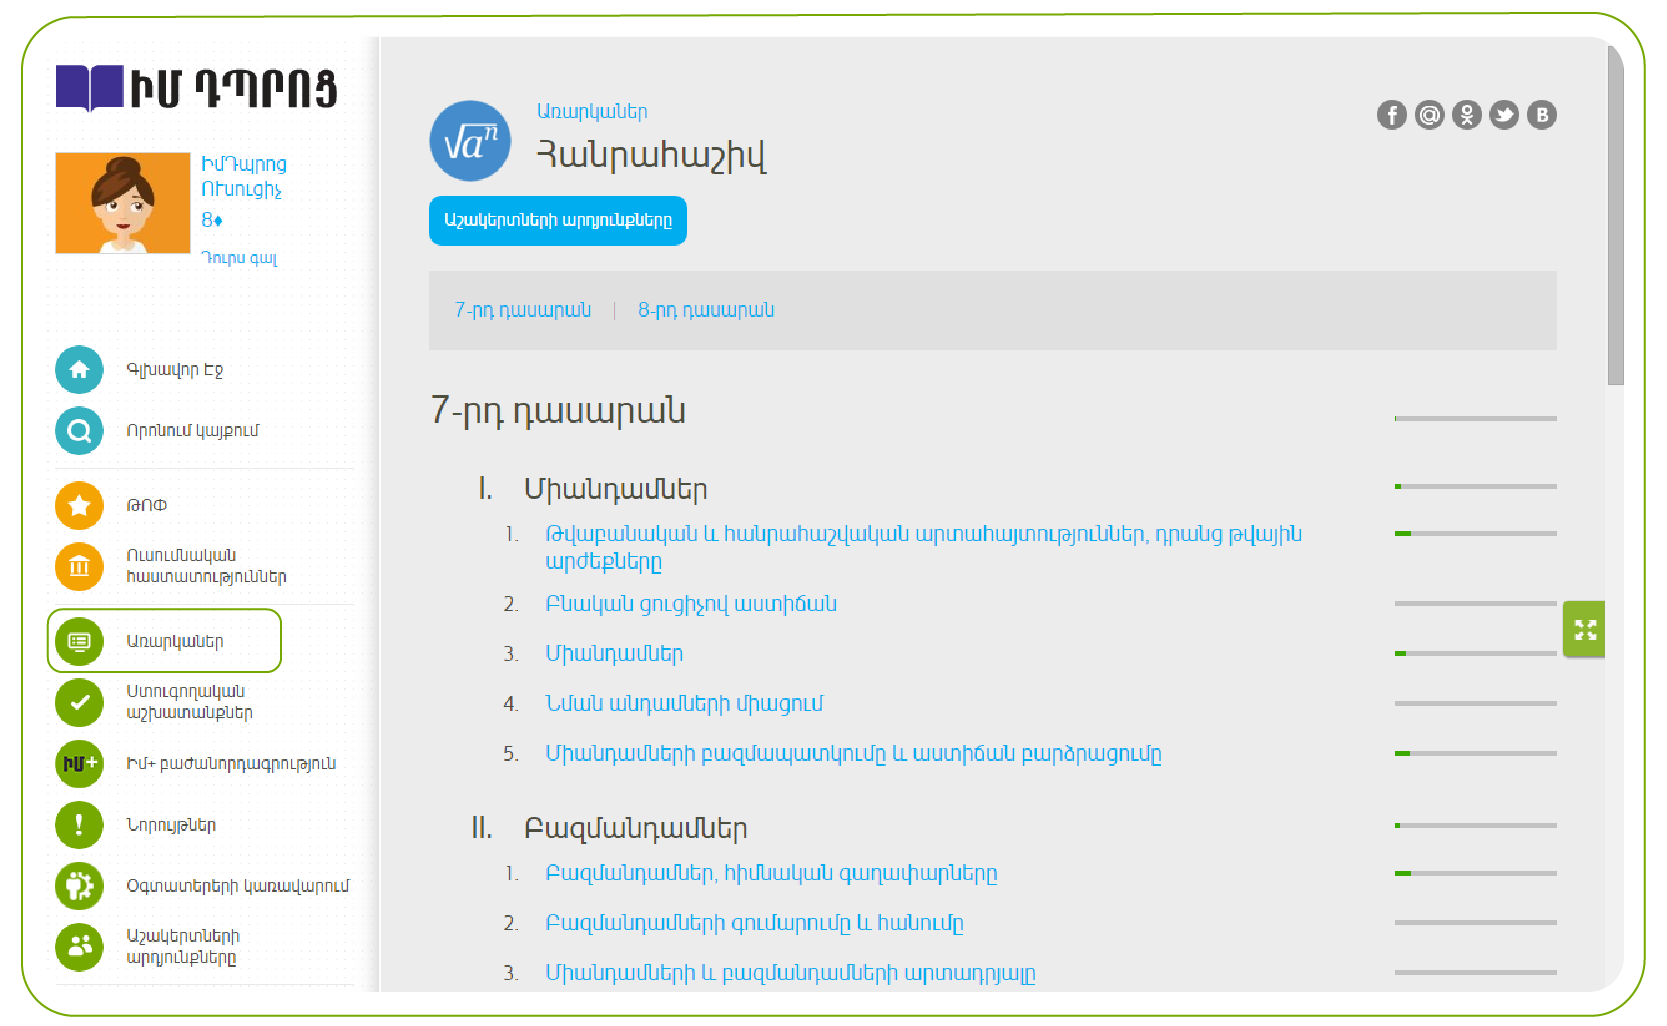Open the Օգտատերերի կառավարում puzzle icon

tap(79, 886)
